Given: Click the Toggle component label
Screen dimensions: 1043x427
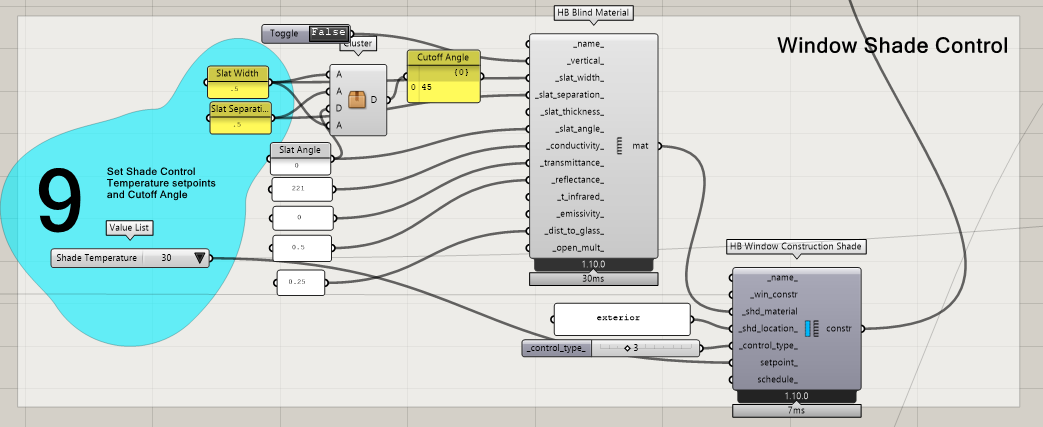Looking at the screenshot, I should (285, 34).
